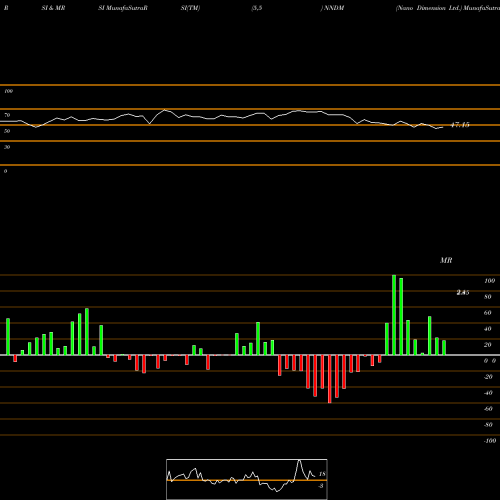Click the RSI panel's 0 axis label

5,171
